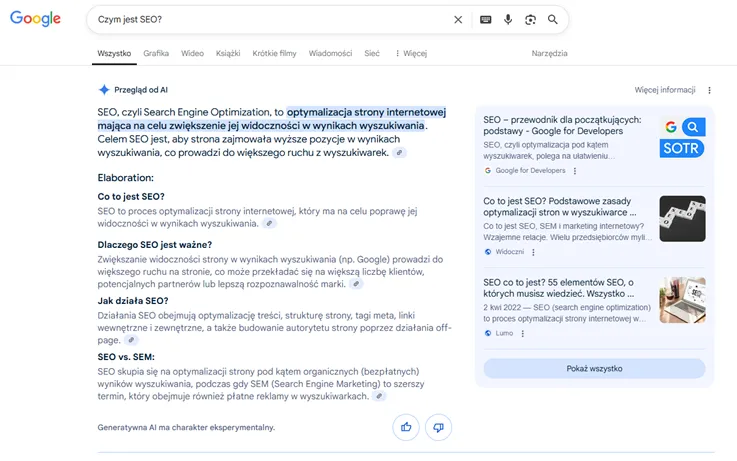Viewport: 737px width, 461px height.
Task: Switch to the Wiadomości tab
Action: click(330, 53)
